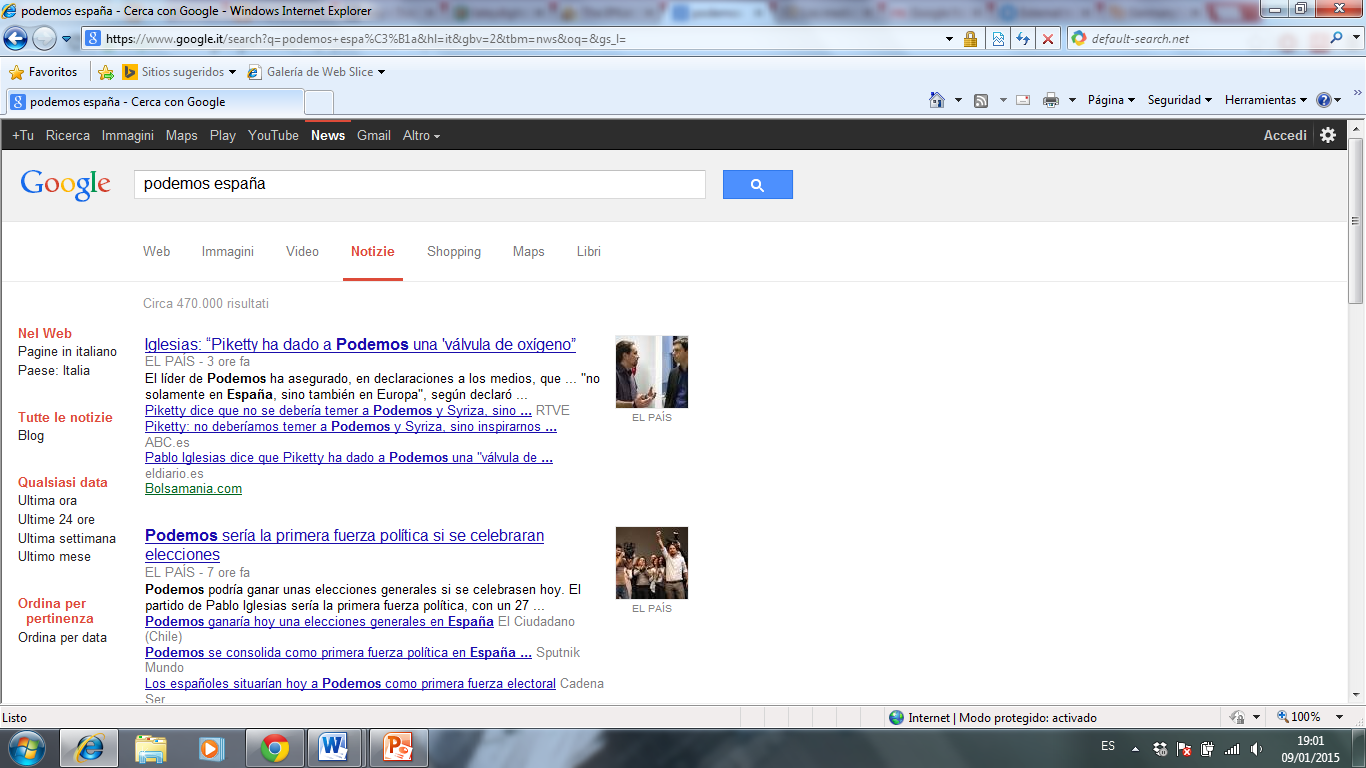
Task: Show hidden system tray icons
Action: click(x=1135, y=748)
